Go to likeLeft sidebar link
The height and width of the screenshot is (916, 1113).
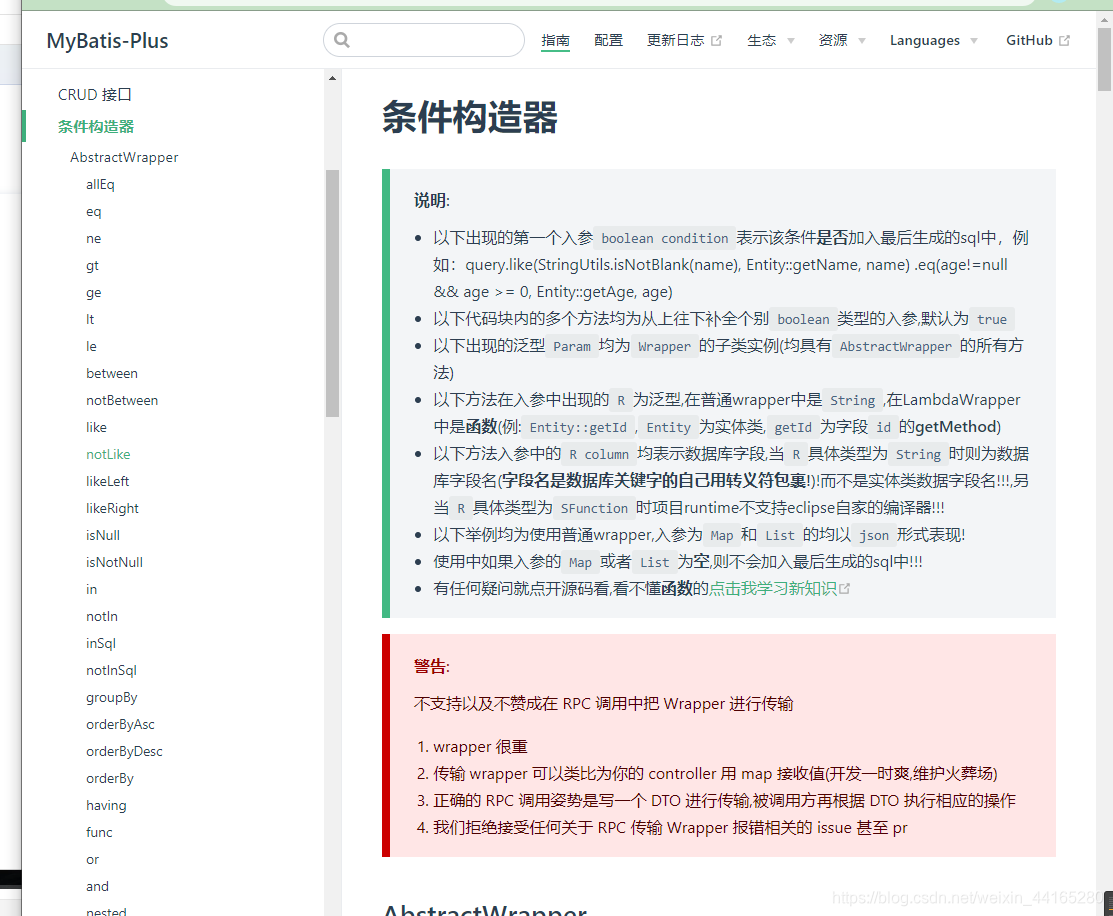(x=108, y=481)
